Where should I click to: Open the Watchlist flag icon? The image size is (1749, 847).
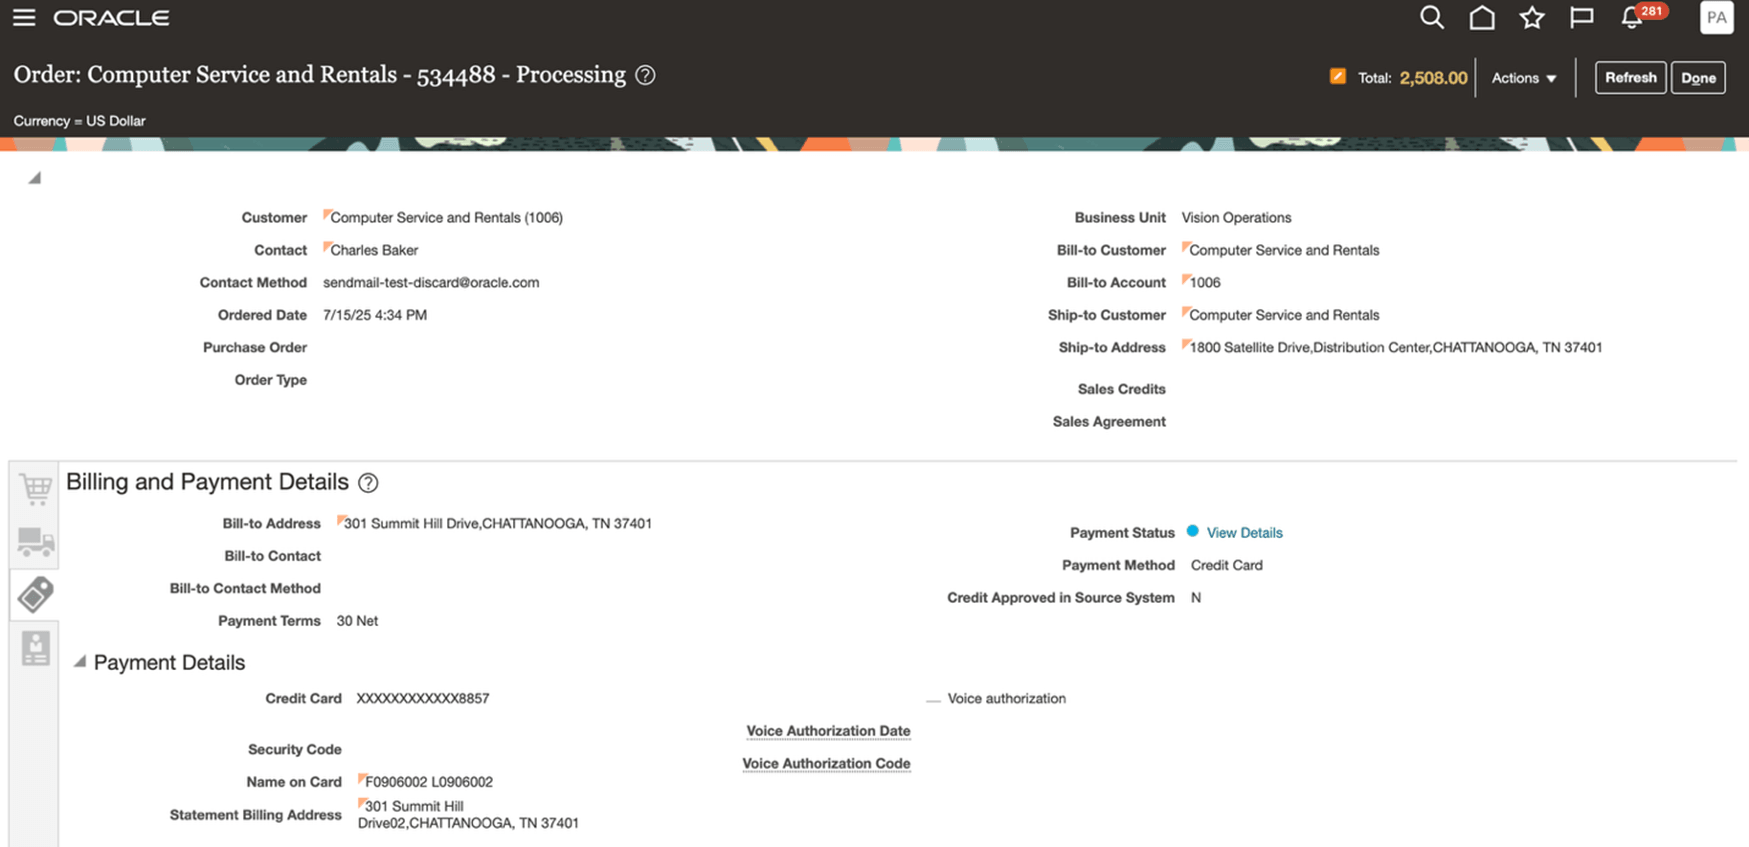[1581, 18]
